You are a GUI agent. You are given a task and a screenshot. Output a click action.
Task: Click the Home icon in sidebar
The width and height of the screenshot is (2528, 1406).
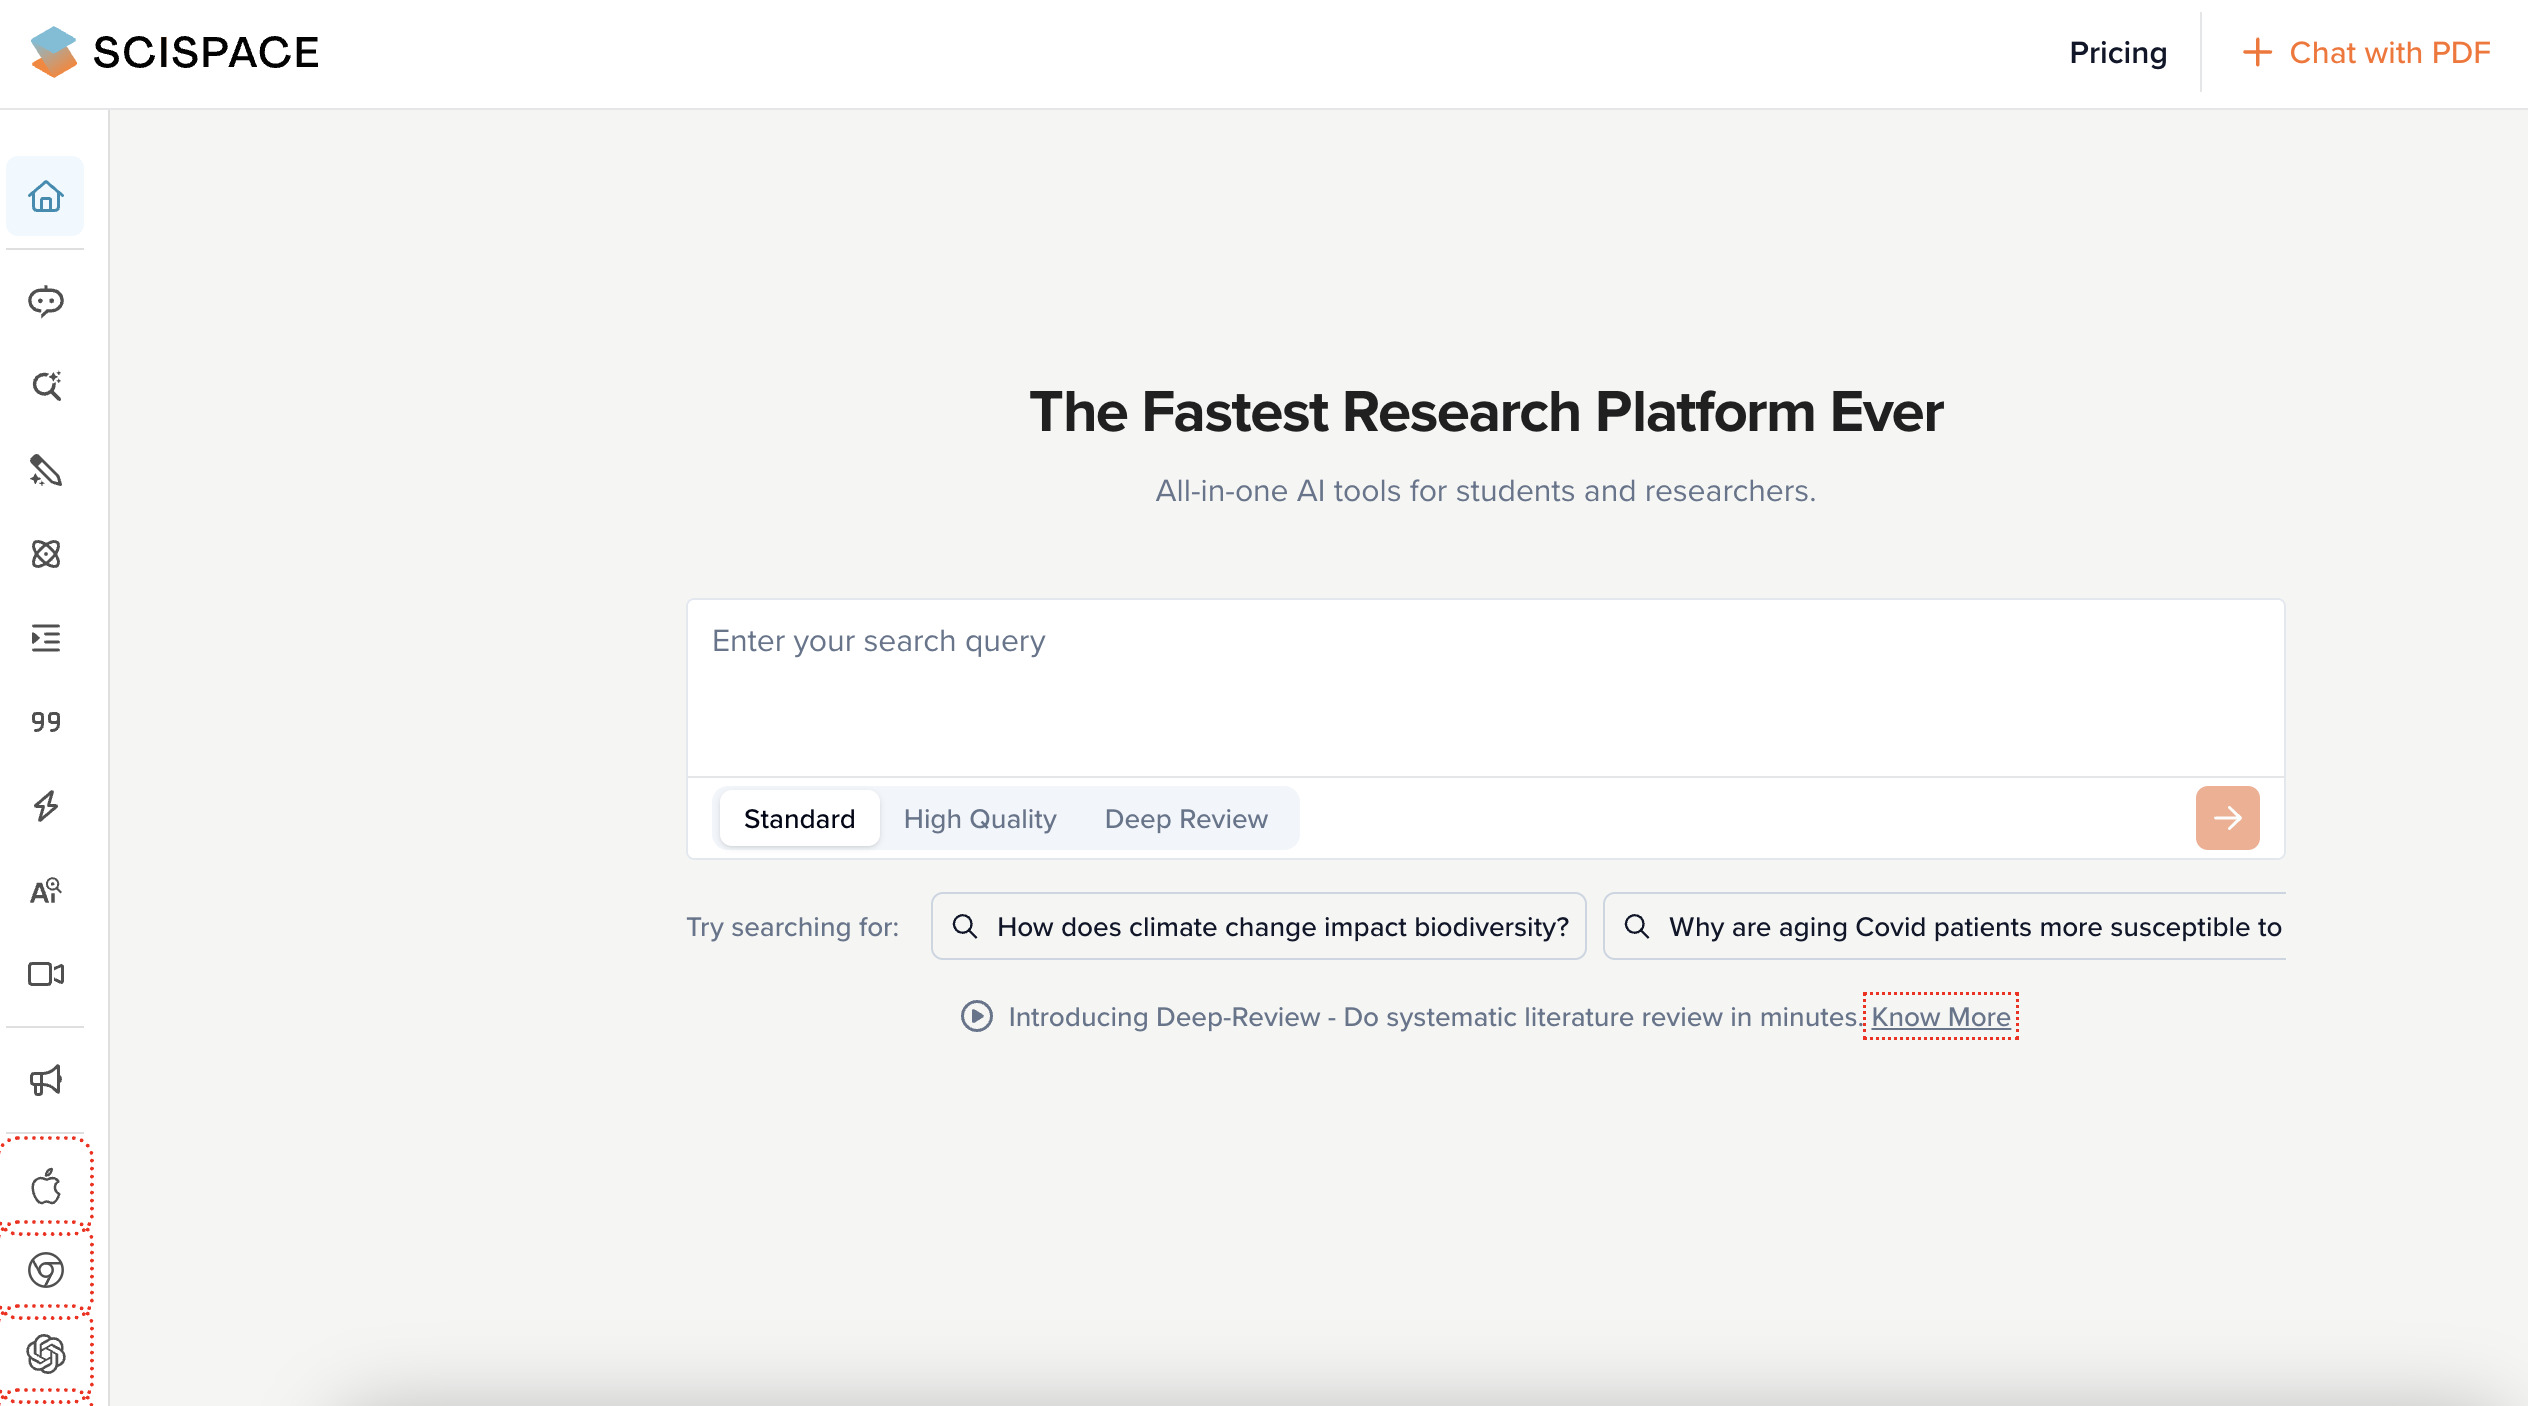point(46,196)
